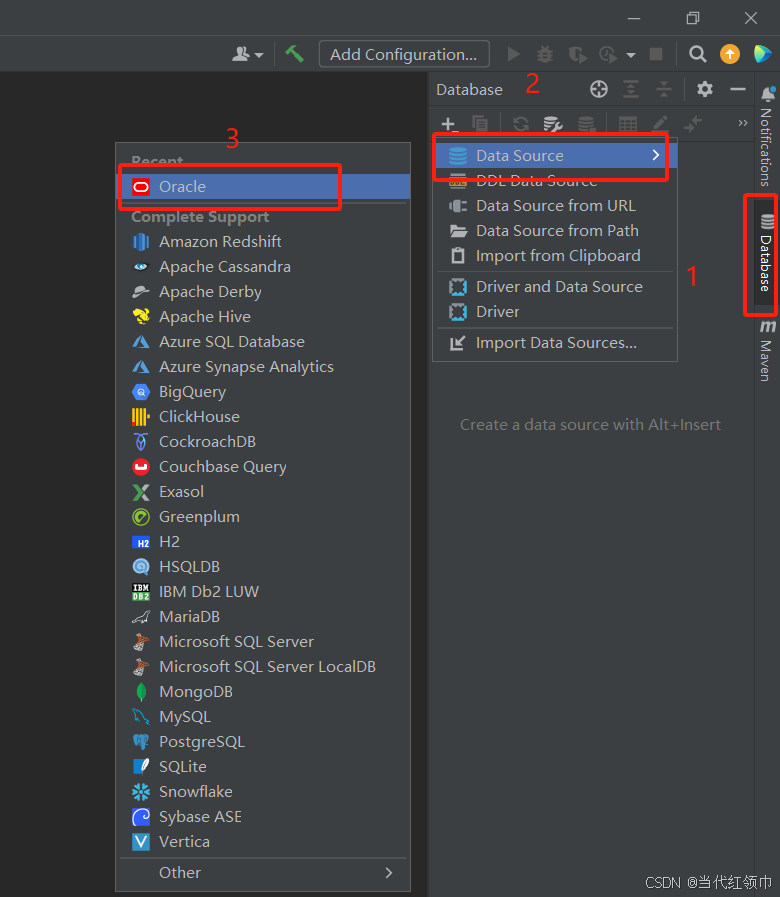The width and height of the screenshot is (780, 897).
Task: Select the Driver menu entry
Action: click(555, 312)
